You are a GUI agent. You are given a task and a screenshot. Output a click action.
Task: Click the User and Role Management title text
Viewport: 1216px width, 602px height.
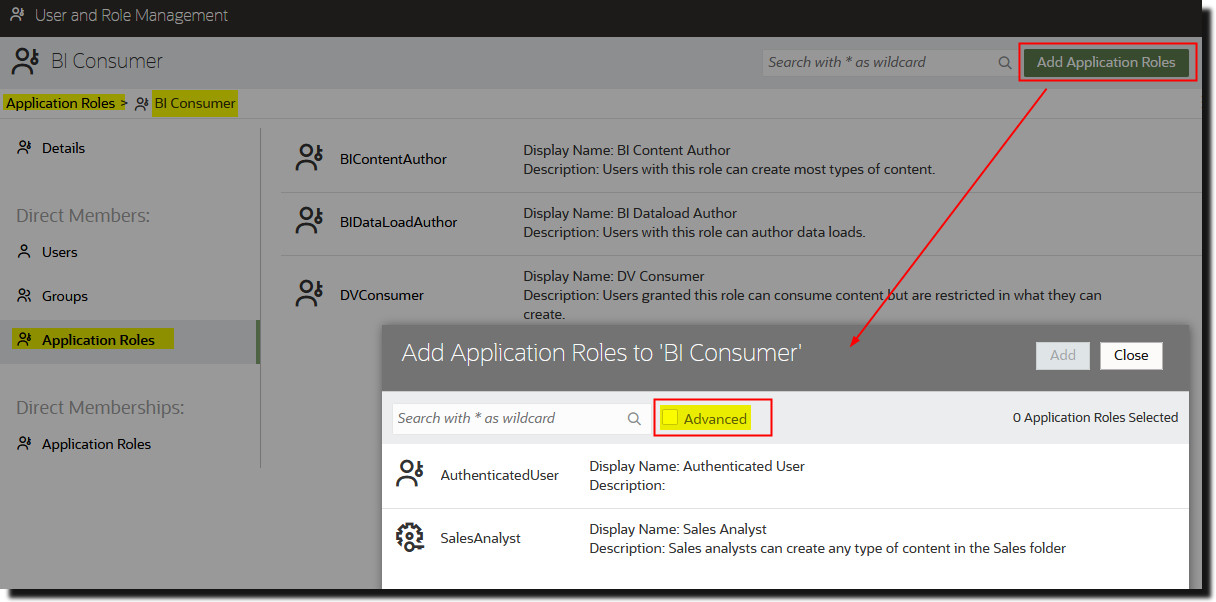pyautogui.click(x=131, y=15)
